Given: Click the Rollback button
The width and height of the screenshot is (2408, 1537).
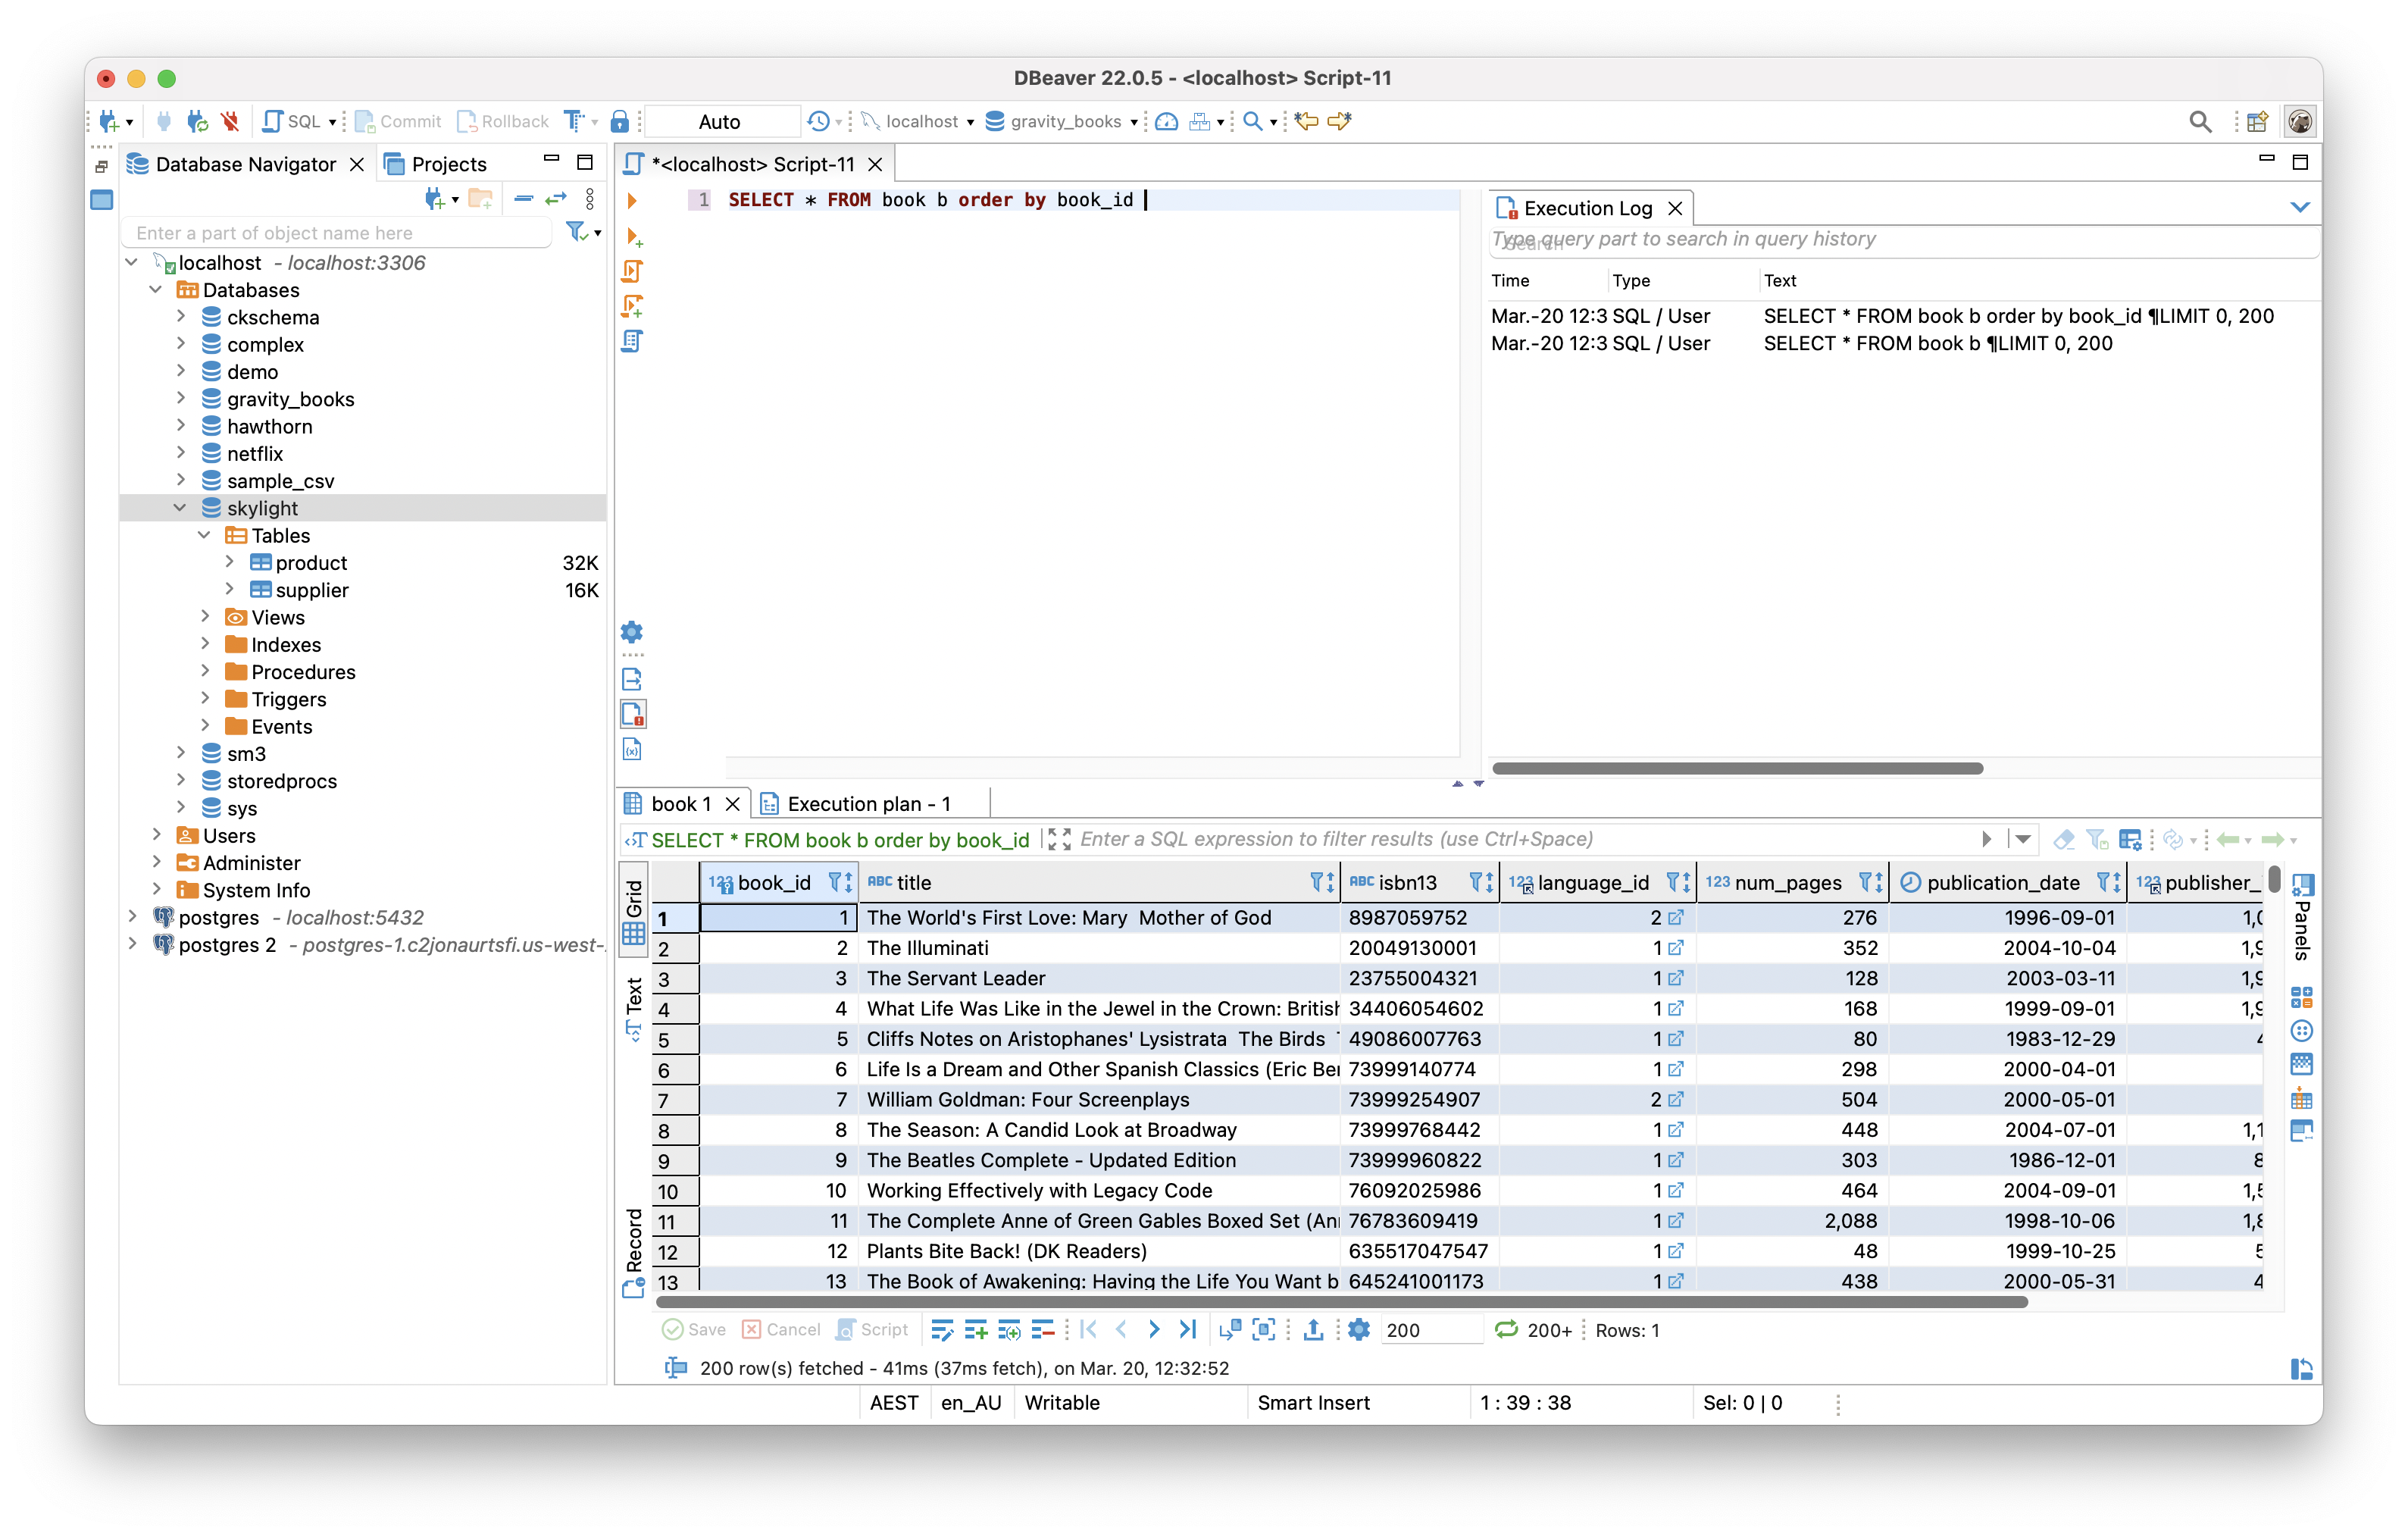Looking at the screenshot, I should pos(503,121).
